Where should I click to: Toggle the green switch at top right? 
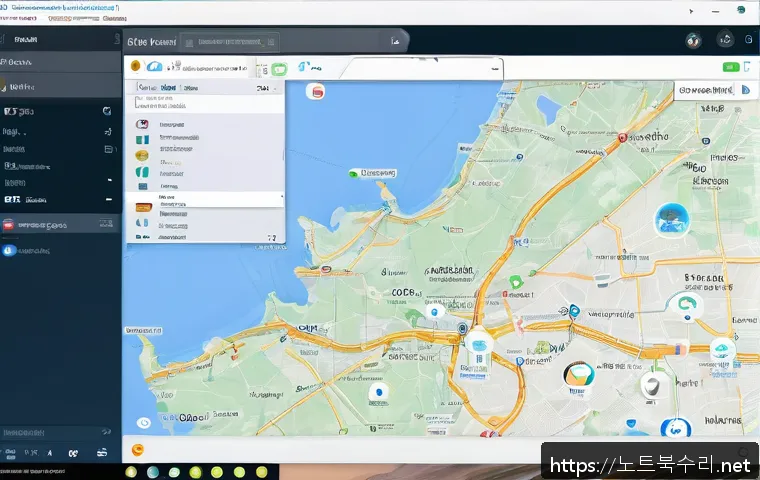coord(731,67)
